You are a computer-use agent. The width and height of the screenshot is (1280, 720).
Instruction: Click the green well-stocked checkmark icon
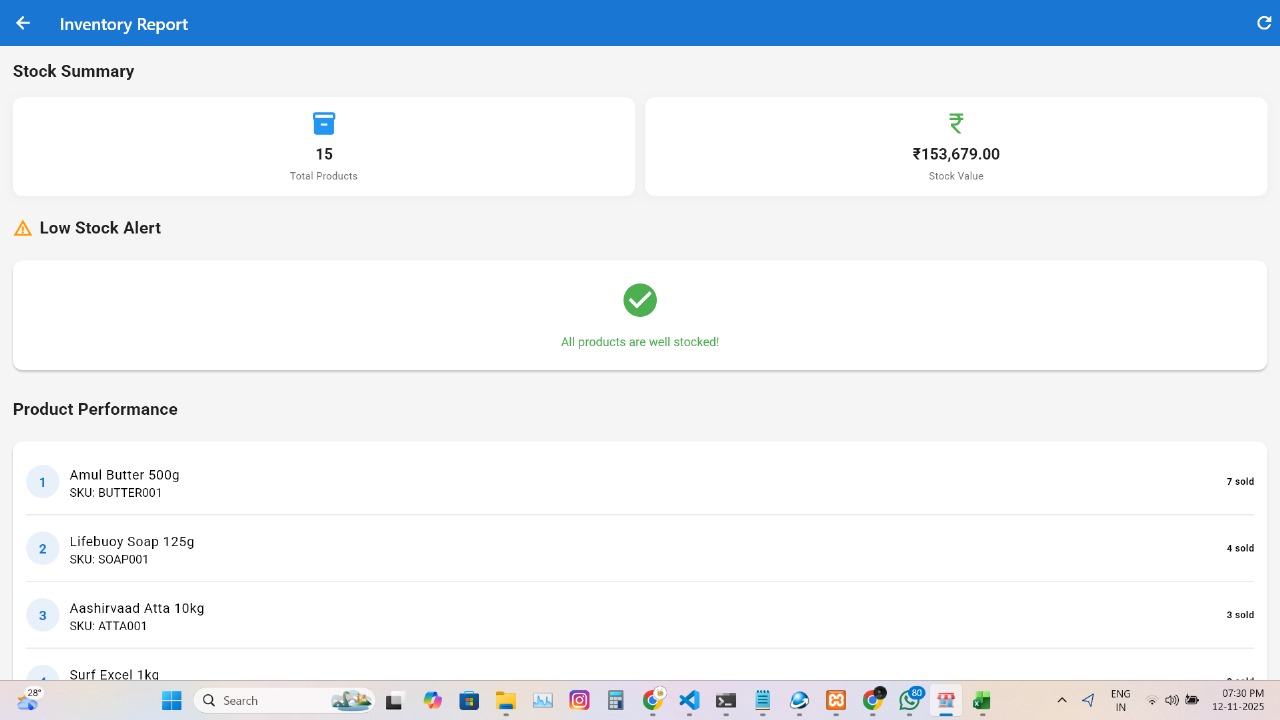(x=640, y=300)
